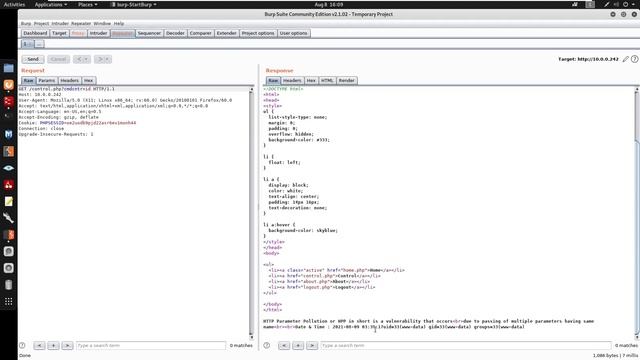This screenshot has height=360, width=640.
Task: Go back to previous request in history
Action: [x=78, y=59]
